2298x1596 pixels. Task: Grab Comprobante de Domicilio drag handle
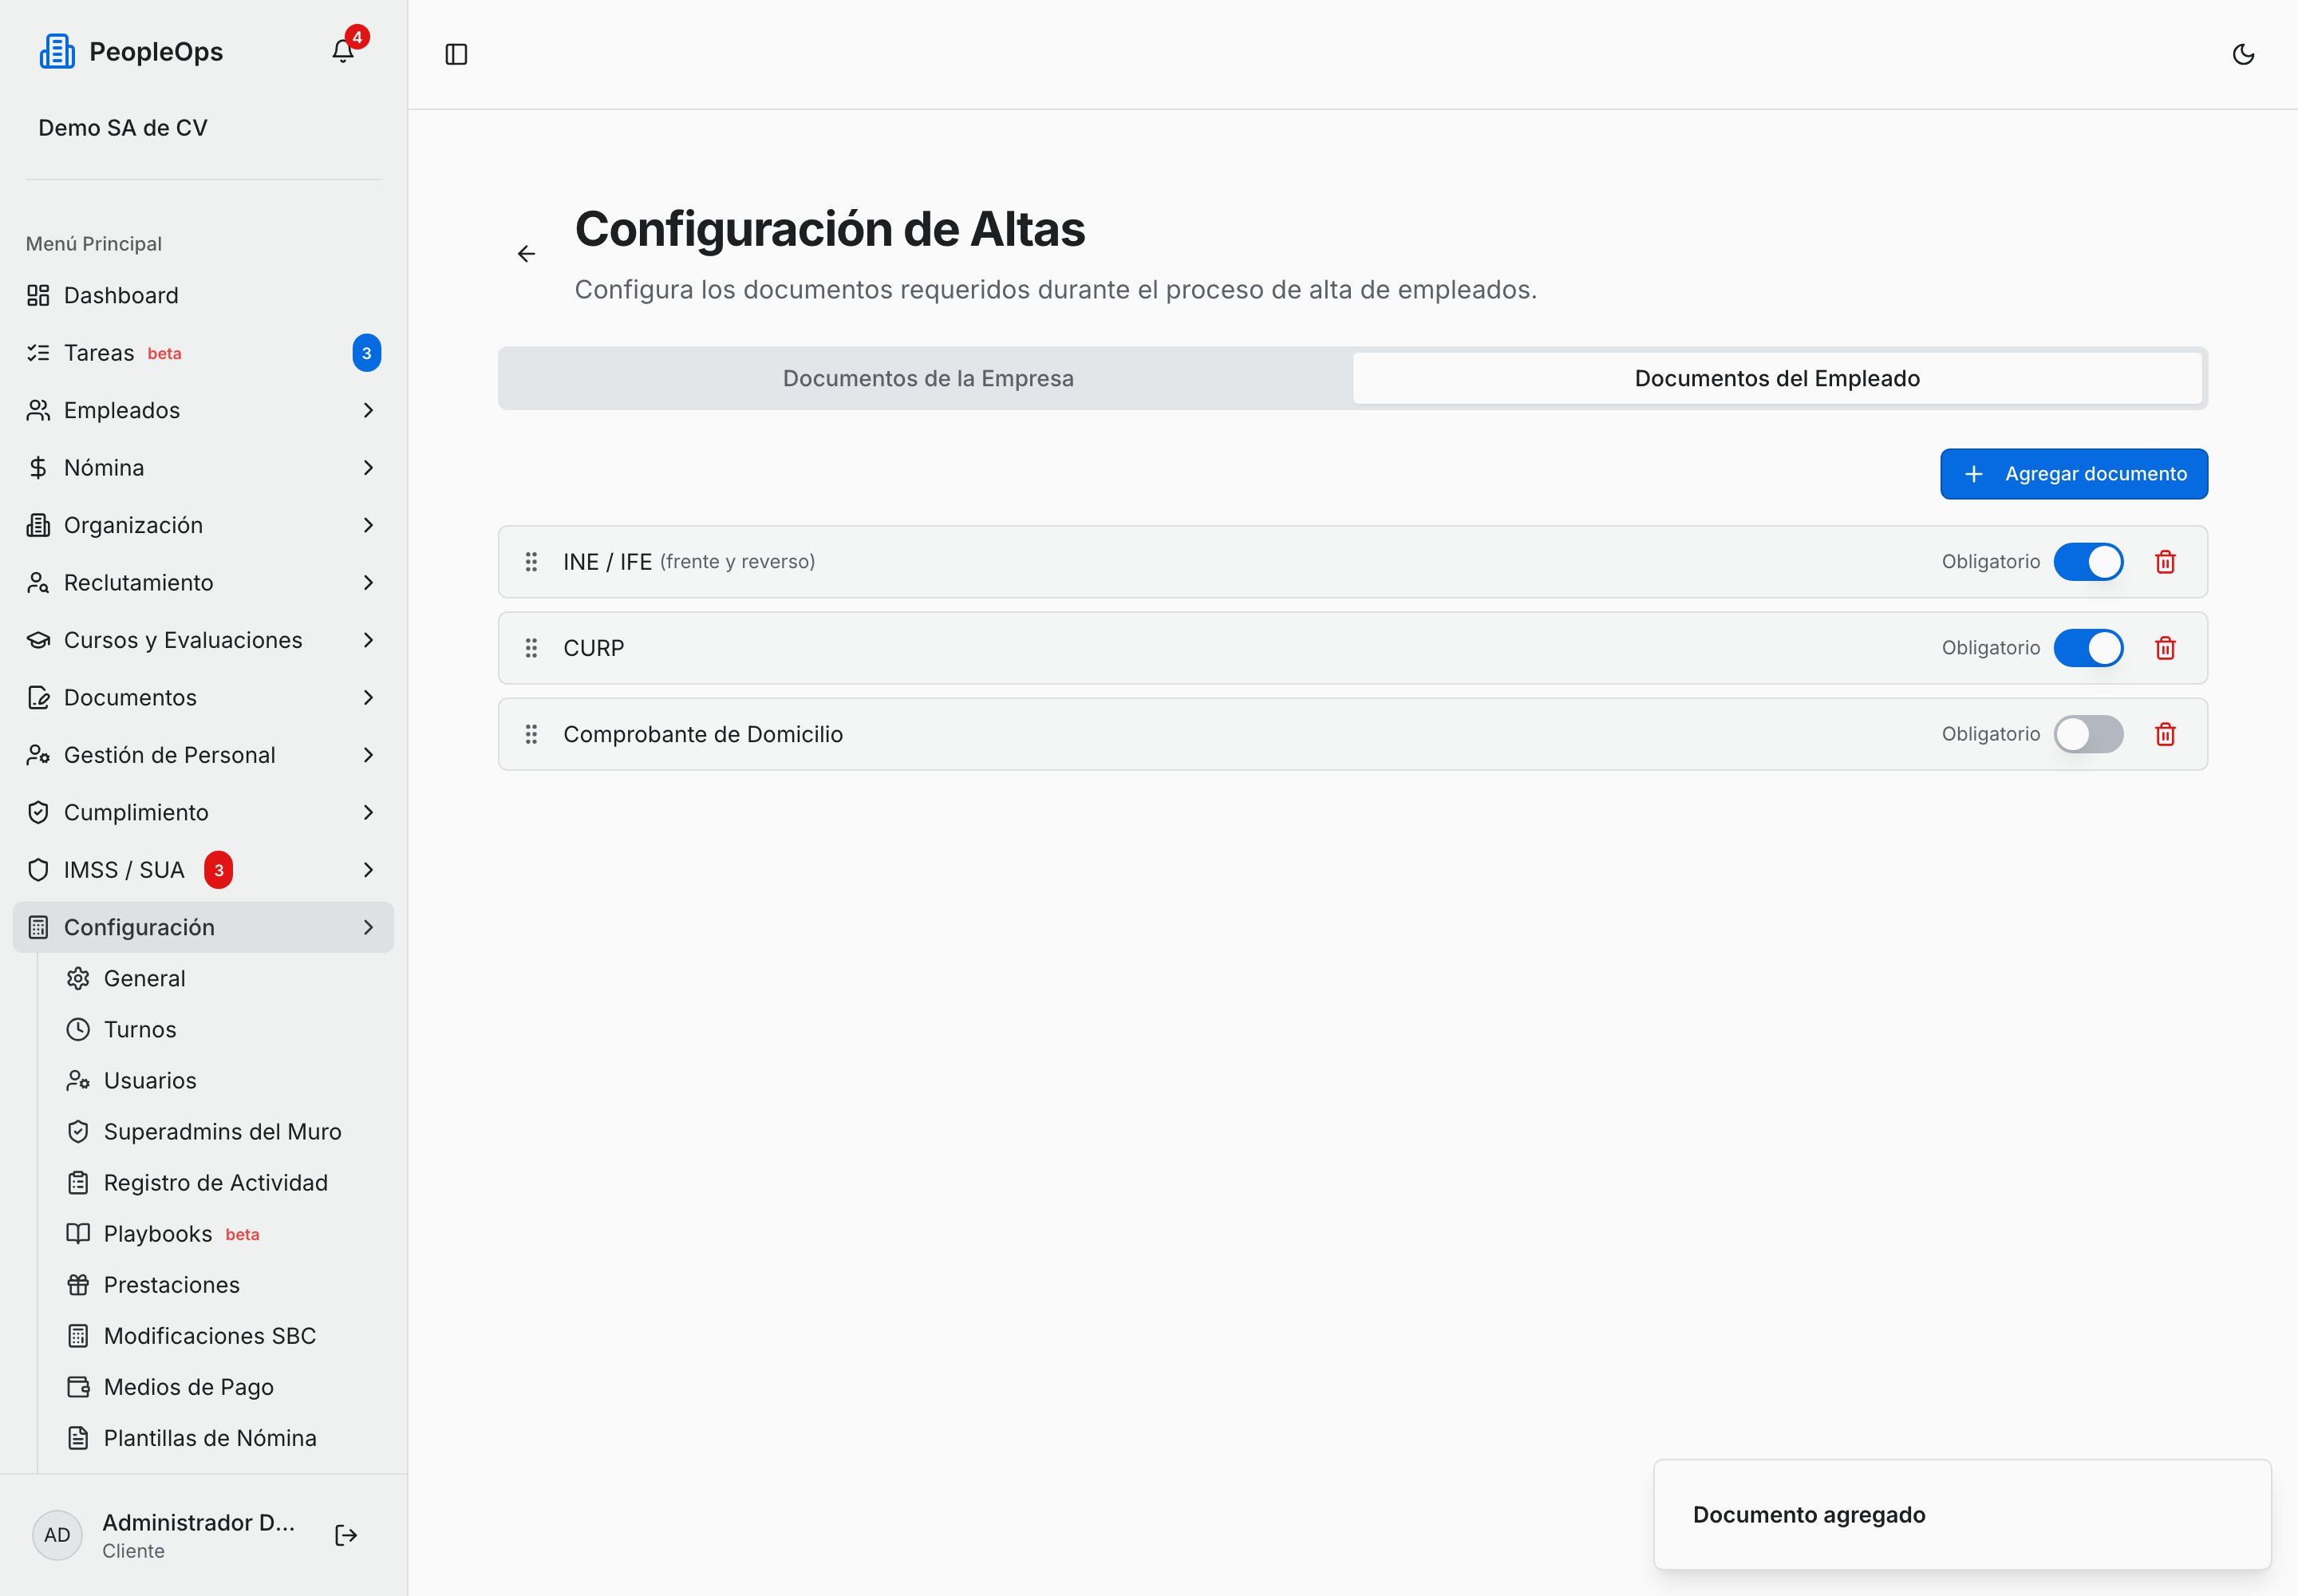[x=531, y=734]
